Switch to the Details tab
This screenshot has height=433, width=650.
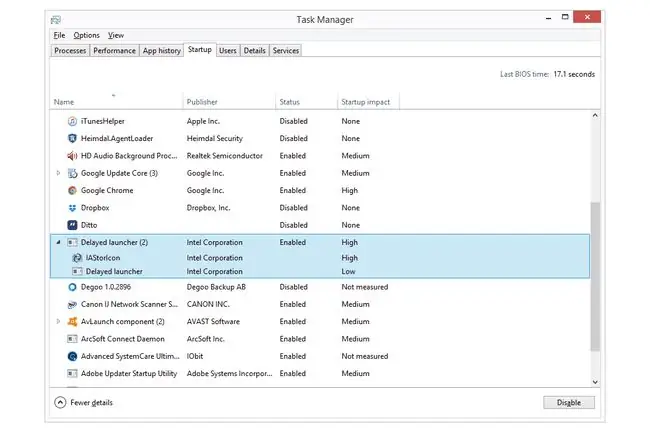click(x=255, y=51)
